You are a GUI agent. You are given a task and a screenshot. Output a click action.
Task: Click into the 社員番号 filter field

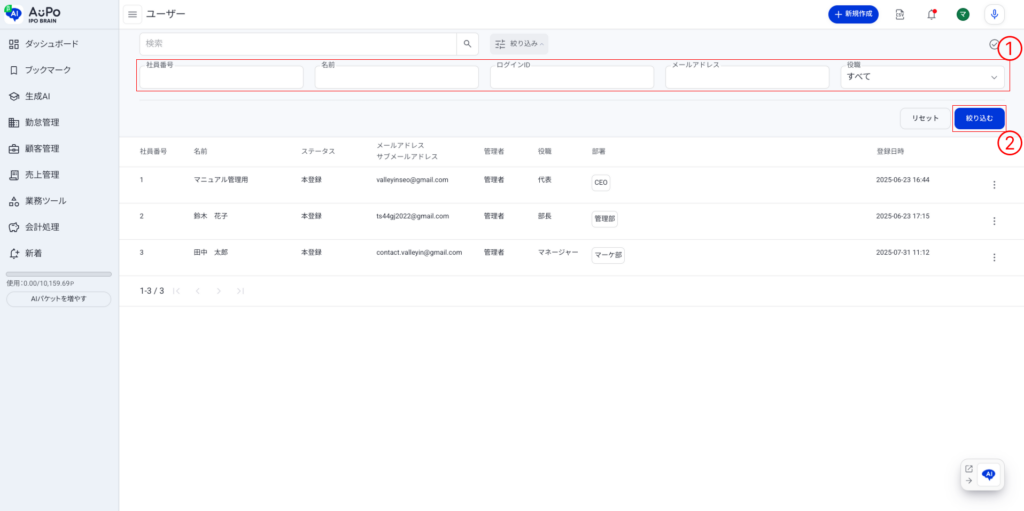(220, 78)
